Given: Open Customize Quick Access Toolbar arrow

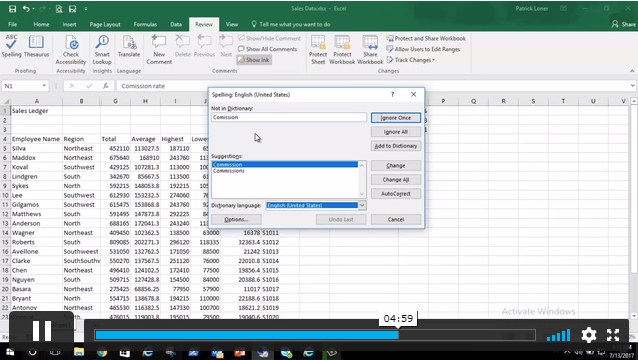Looking at the screenshot, I should pos(86,9).
